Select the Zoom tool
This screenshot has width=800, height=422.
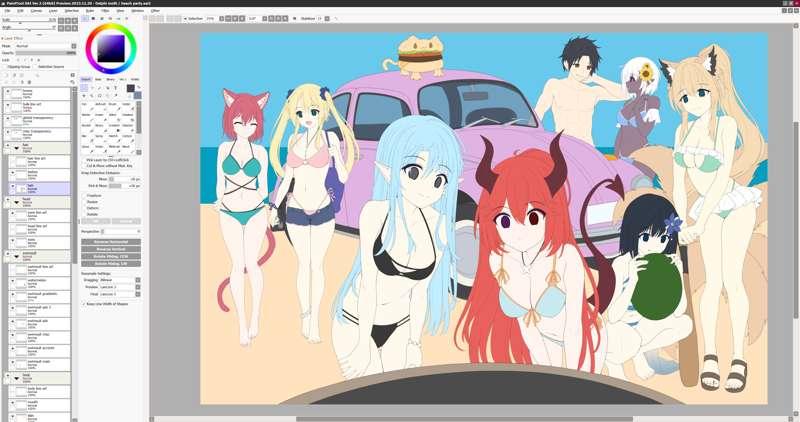(x=92, y=95)
